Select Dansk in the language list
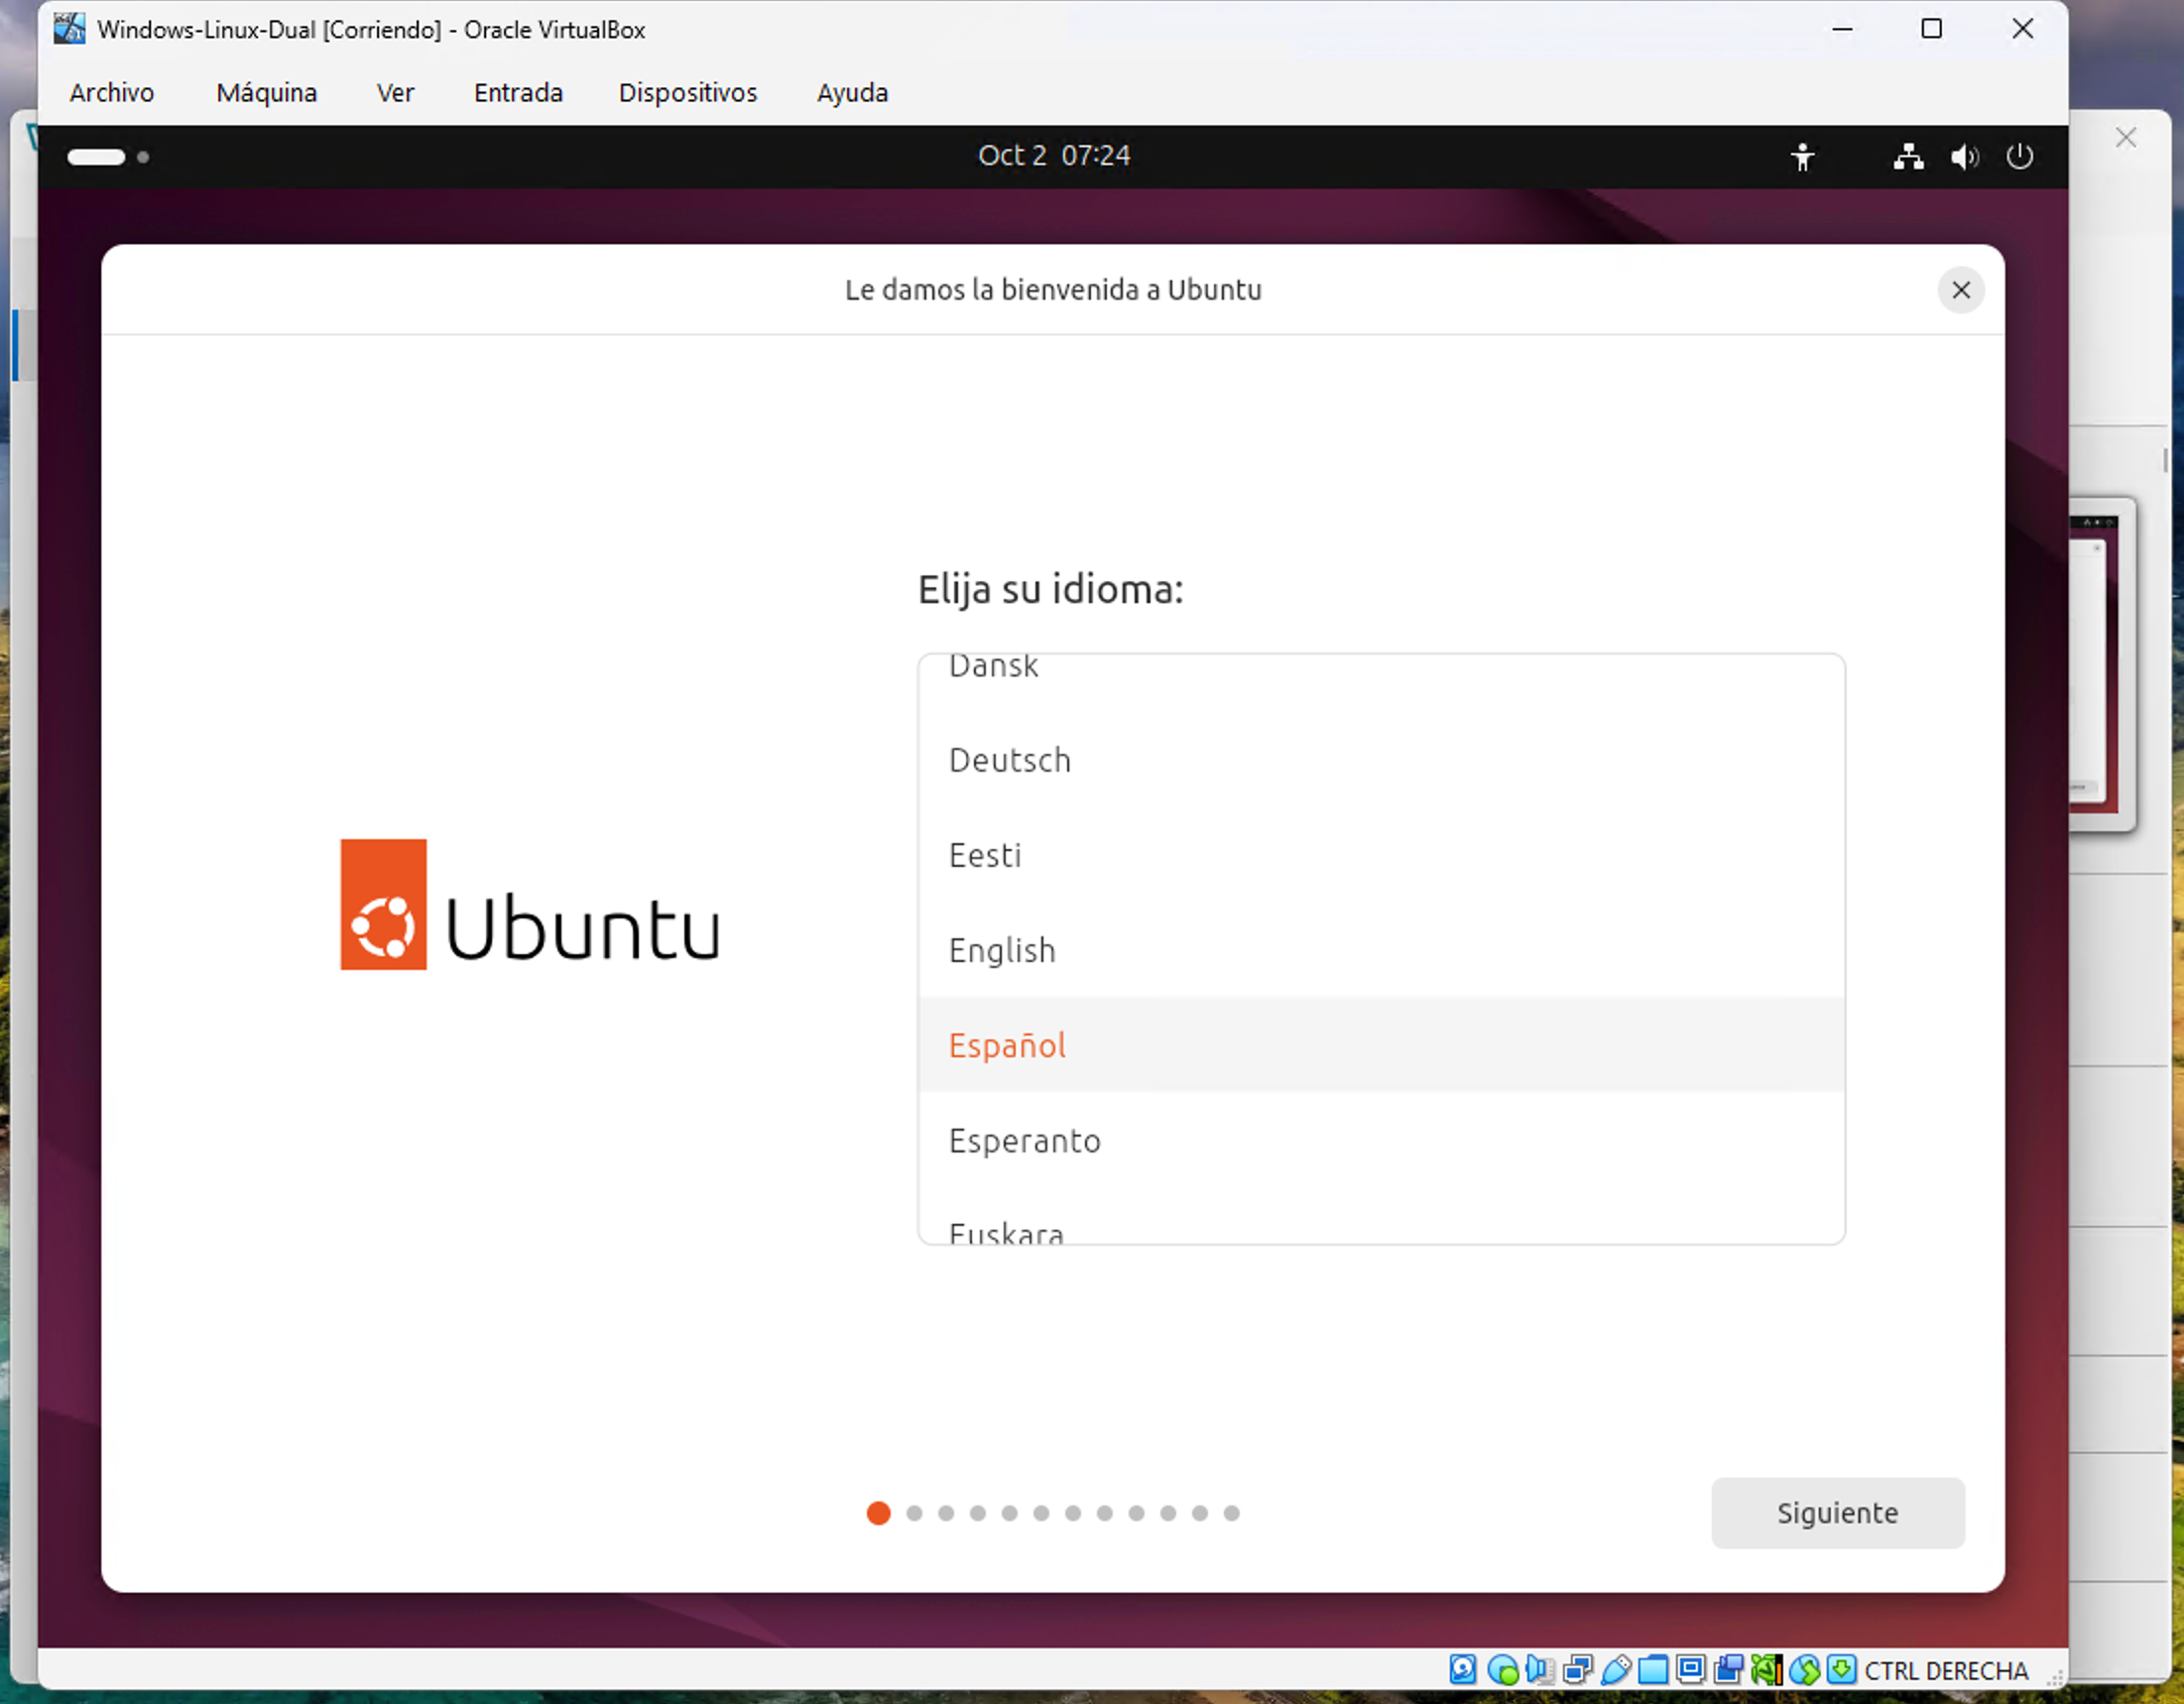The width and height of the screenshot is (2184, 1704). tap(1381, 684)
